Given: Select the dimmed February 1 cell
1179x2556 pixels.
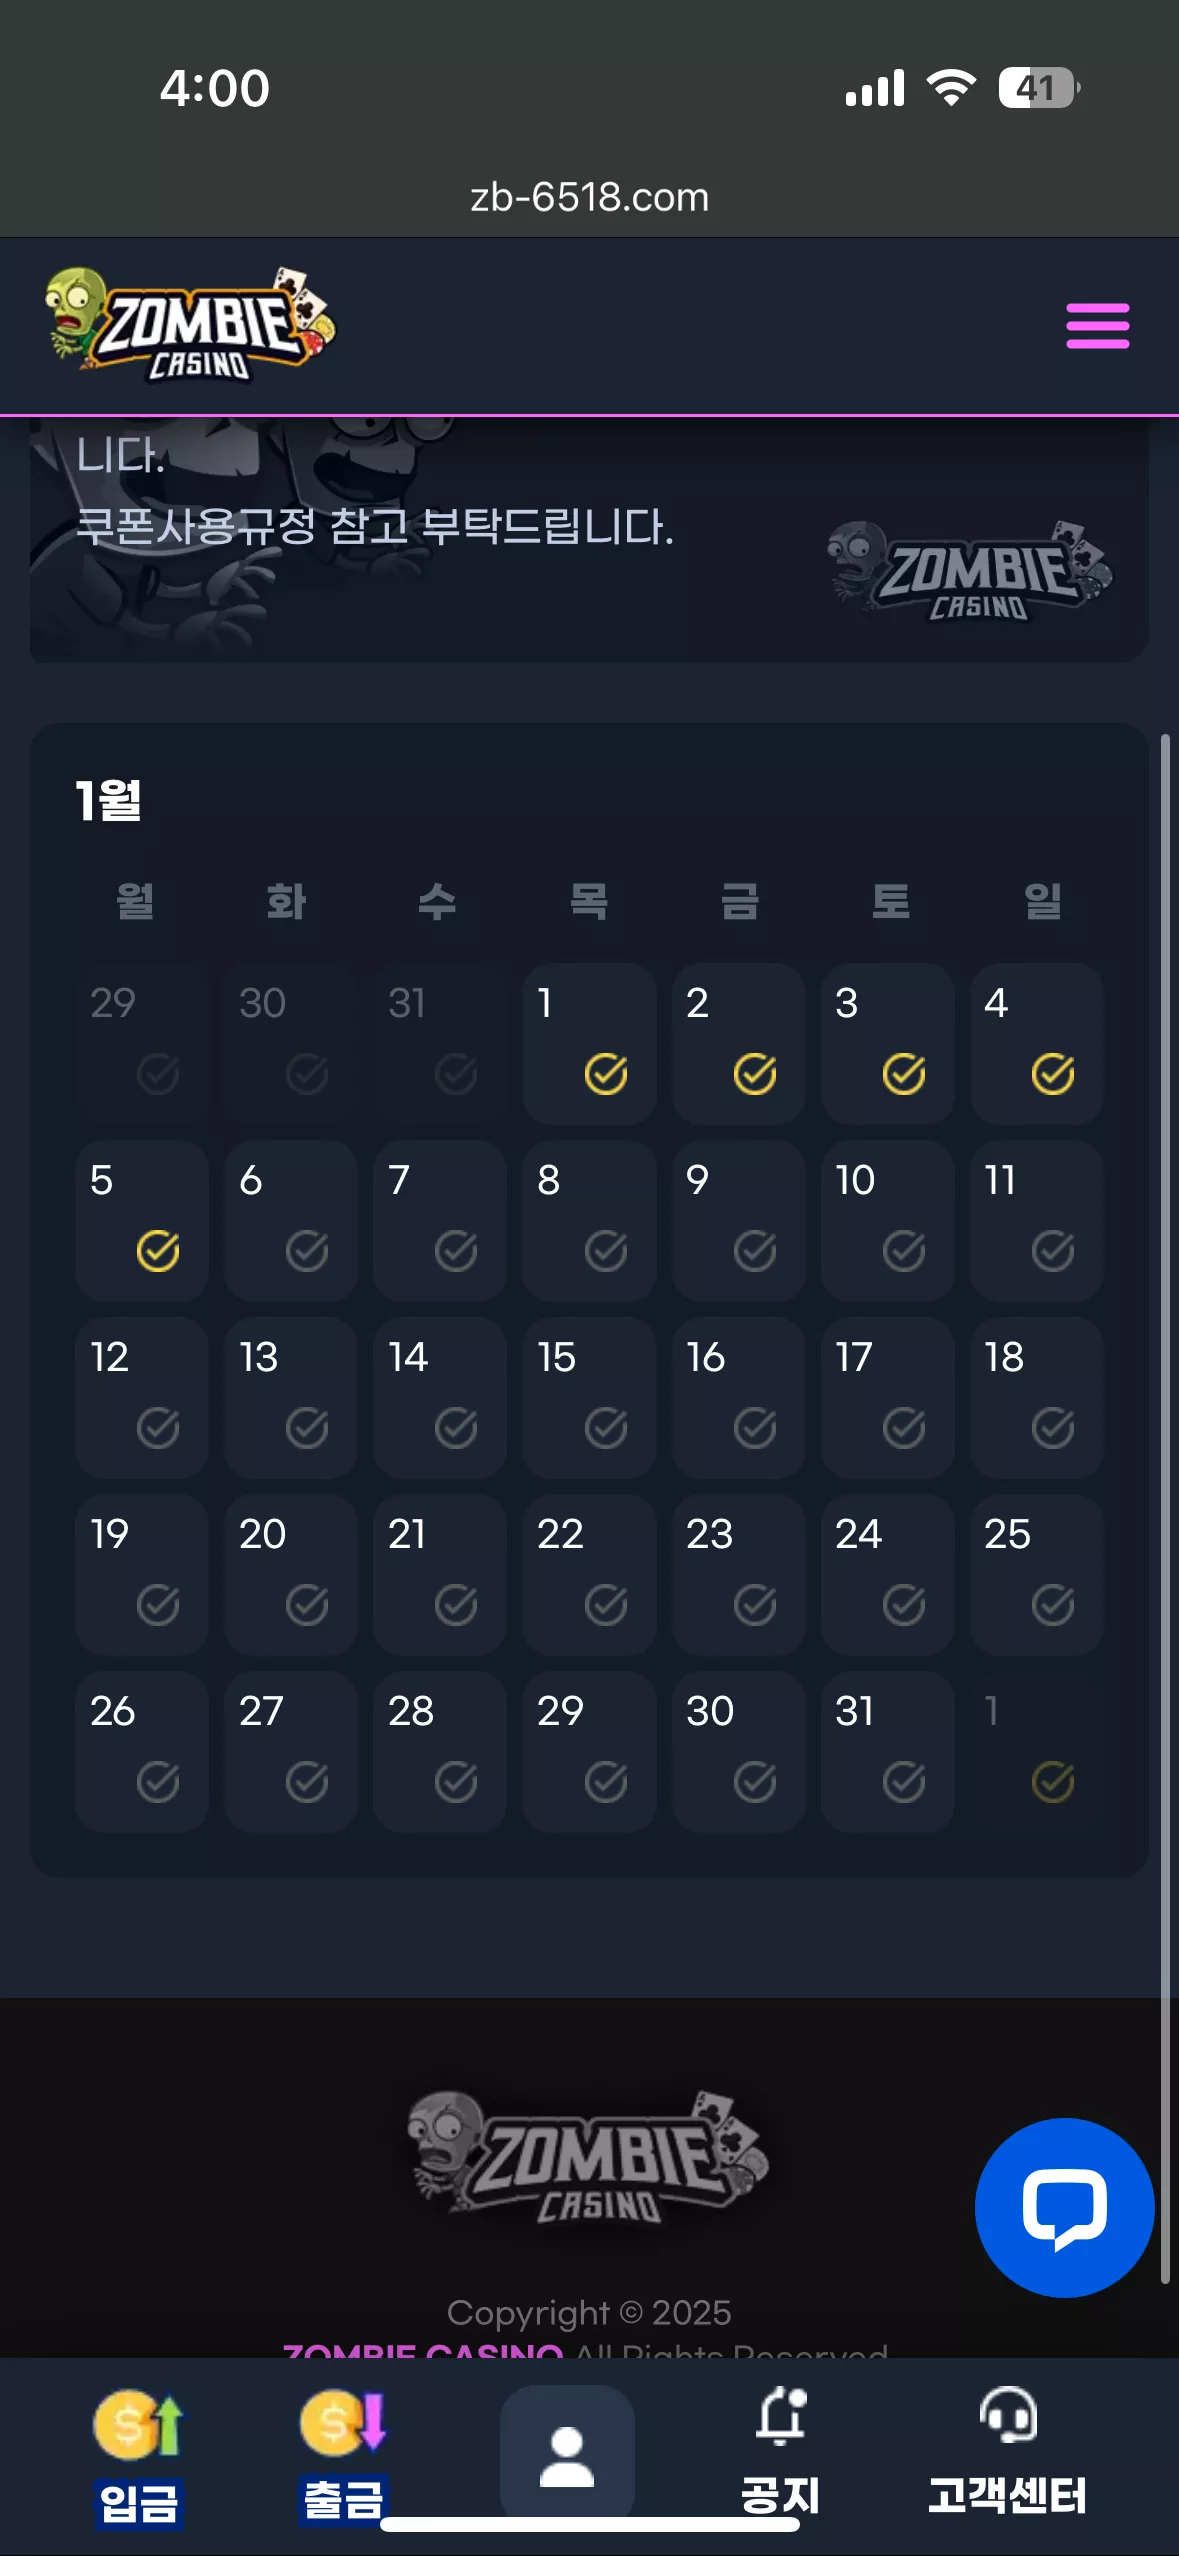Looking at the screenshot, I should (x=1036, y=1751).
